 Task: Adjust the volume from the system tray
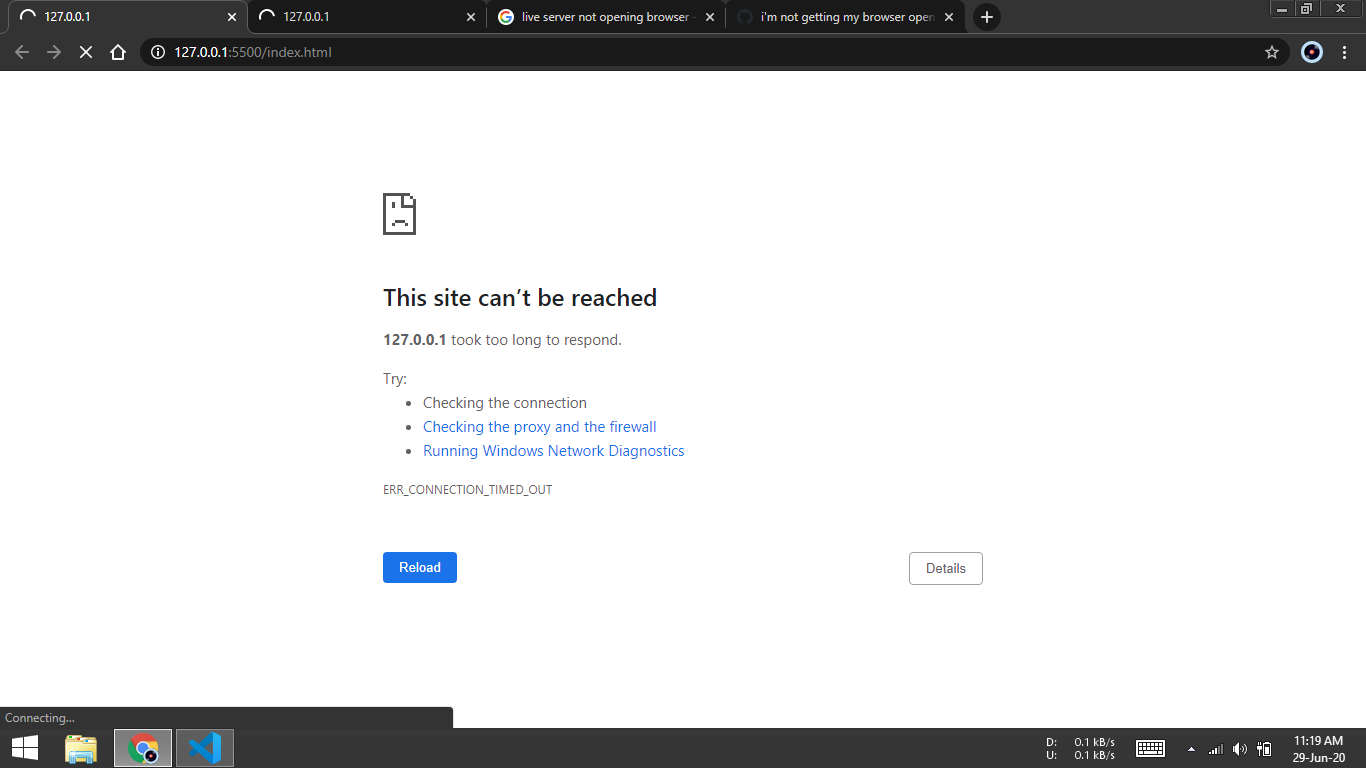point(1239,747)
